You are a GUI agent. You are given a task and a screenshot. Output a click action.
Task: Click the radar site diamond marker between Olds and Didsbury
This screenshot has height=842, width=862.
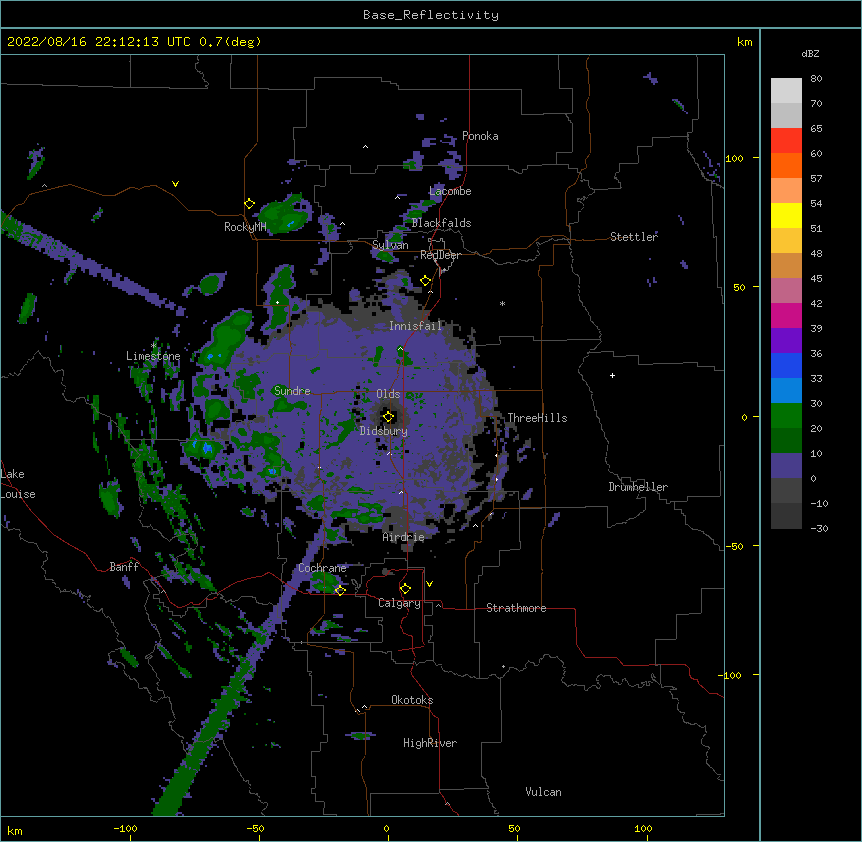tap(388, 417)
